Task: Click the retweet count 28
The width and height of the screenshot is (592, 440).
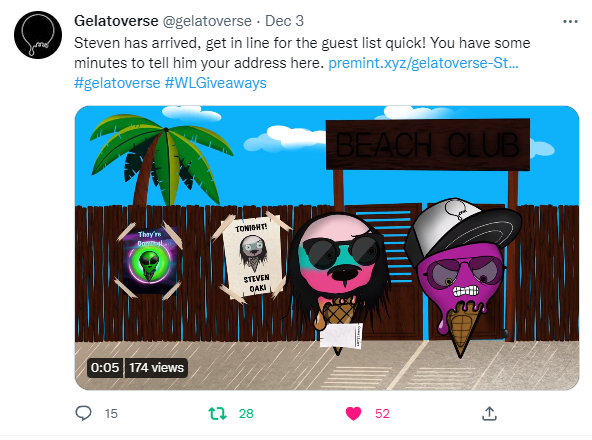Action: coord(246,414)
